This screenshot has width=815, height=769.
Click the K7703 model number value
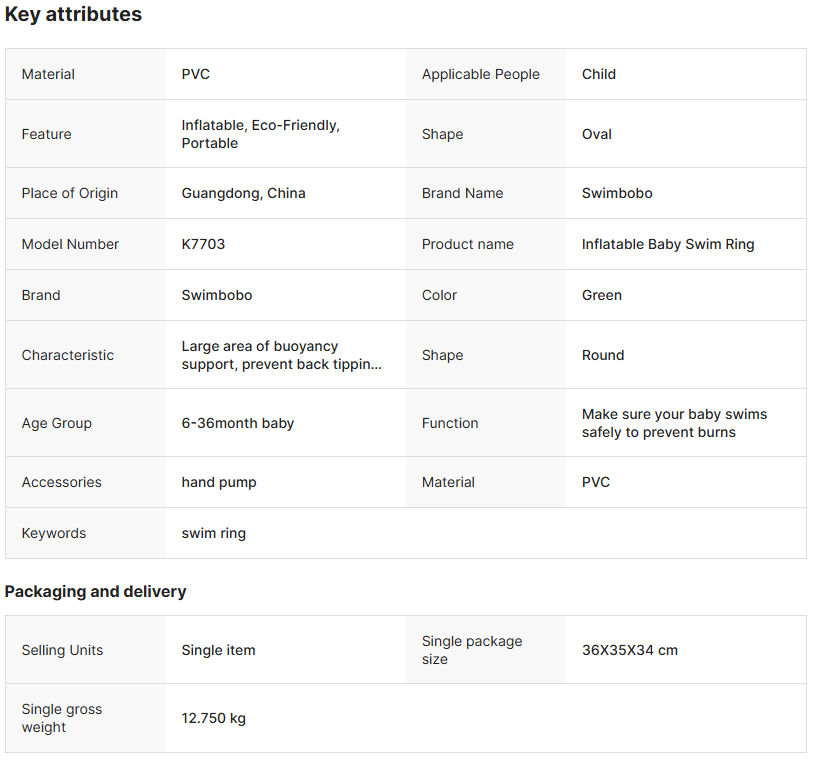pos(203,244)
